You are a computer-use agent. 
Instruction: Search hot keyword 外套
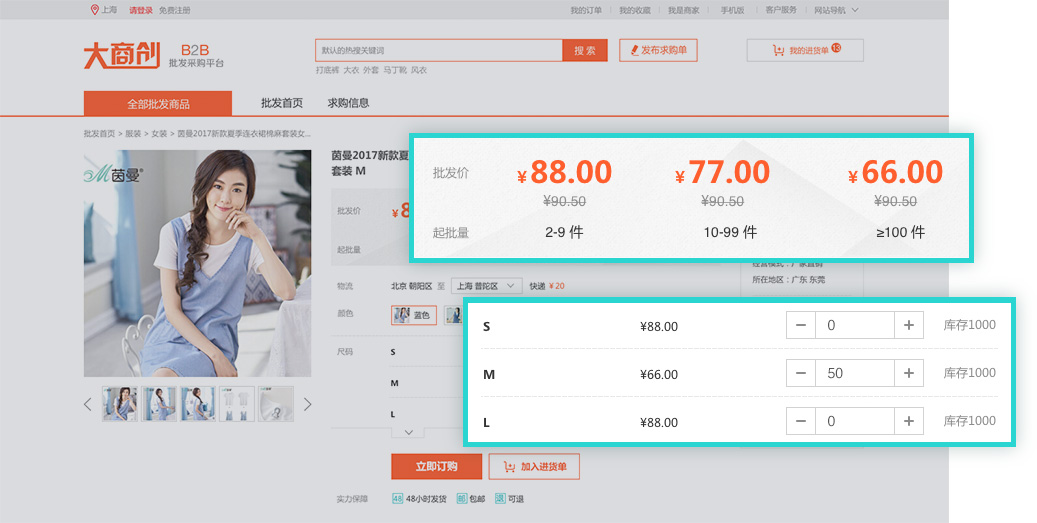pyautogui.click(x=370, y=70)
